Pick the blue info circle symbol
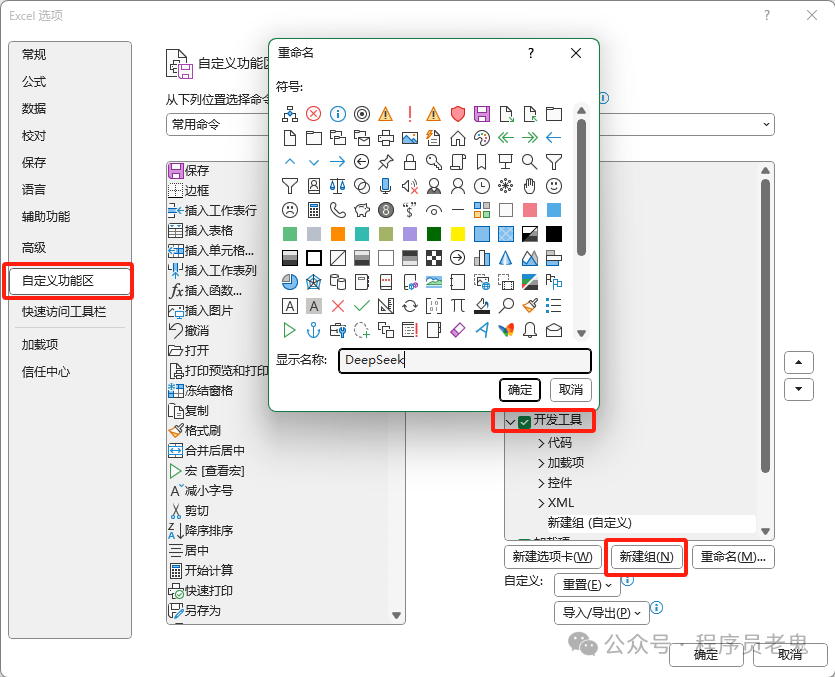Image resolution: width=835 pixels, height=677 pixels. (x=338, y=114)
